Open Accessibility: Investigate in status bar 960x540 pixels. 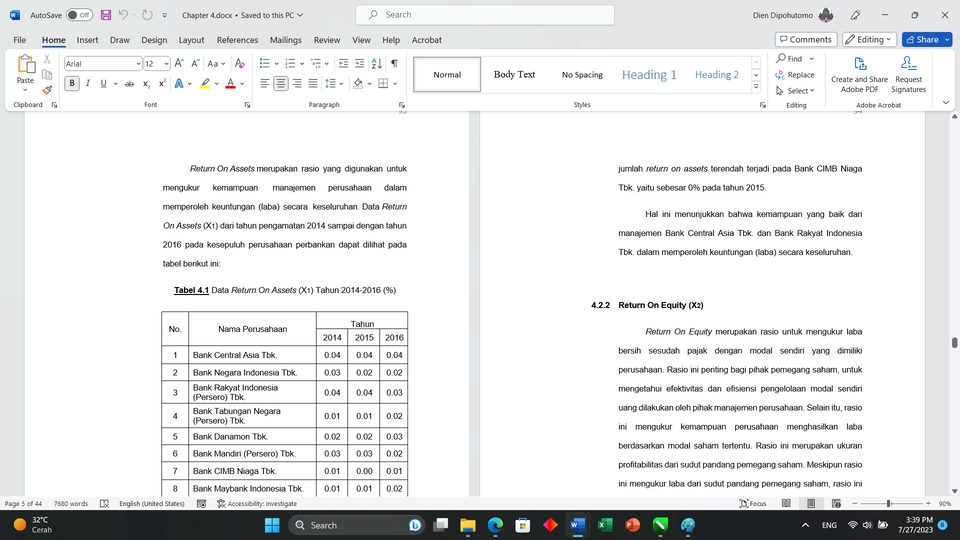click(x=257, y=503)
